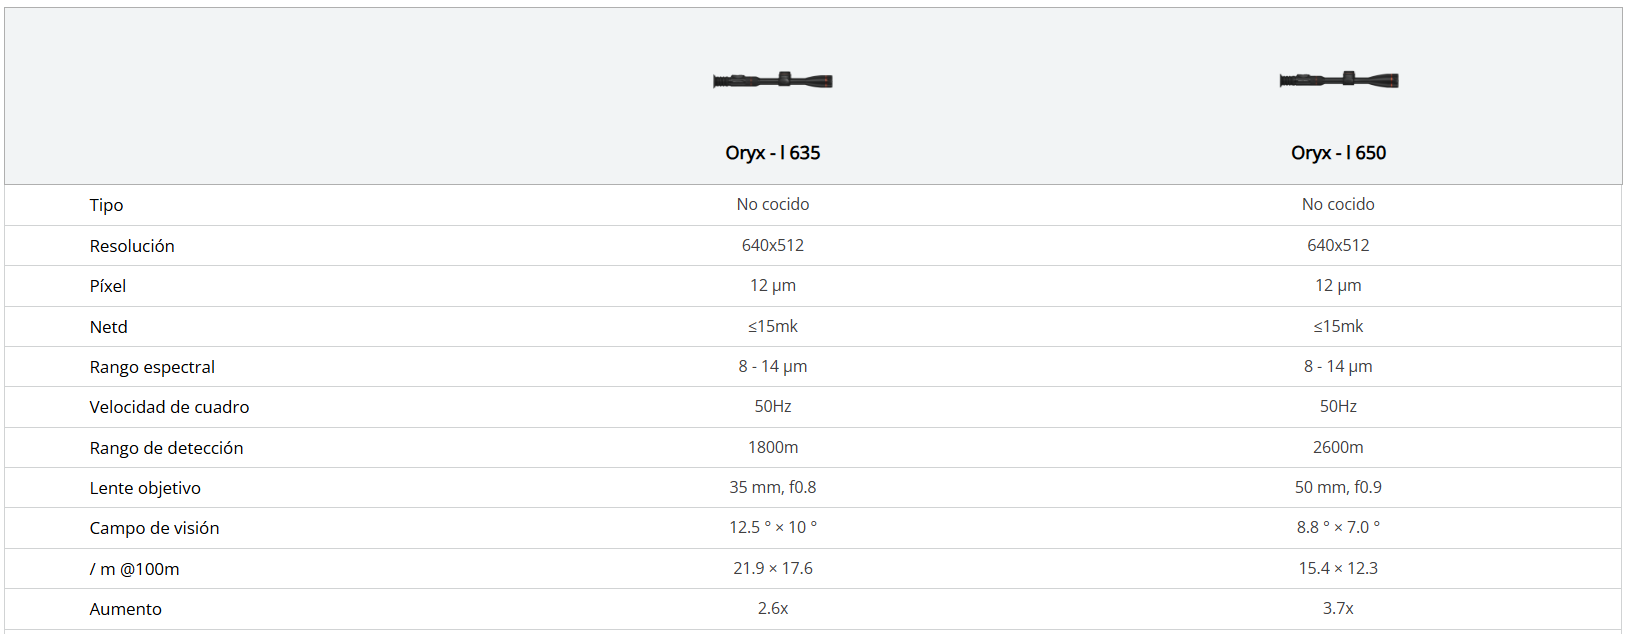Select the Rango de detección label
This screenshot has height=634, width=1626.
166,448
